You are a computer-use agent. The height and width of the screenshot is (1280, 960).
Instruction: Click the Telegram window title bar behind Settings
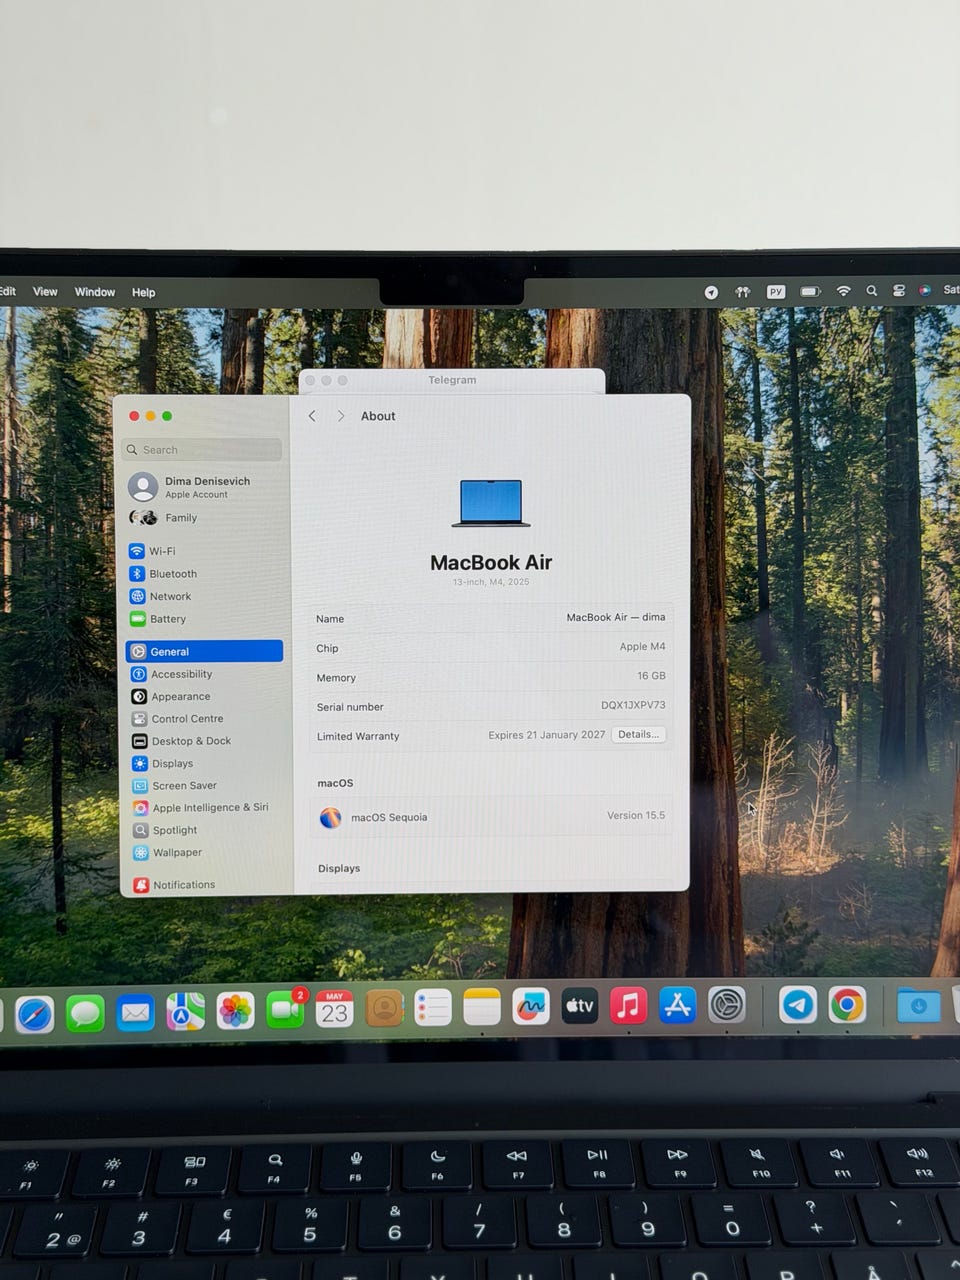point(452,380)
